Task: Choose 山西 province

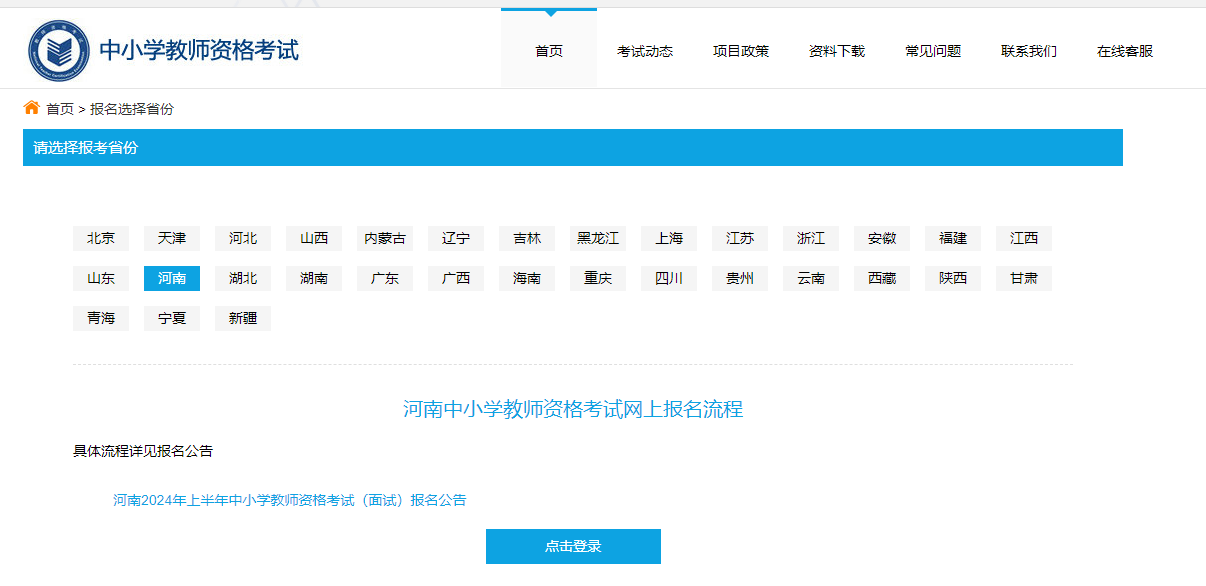Action: [314, 238]
